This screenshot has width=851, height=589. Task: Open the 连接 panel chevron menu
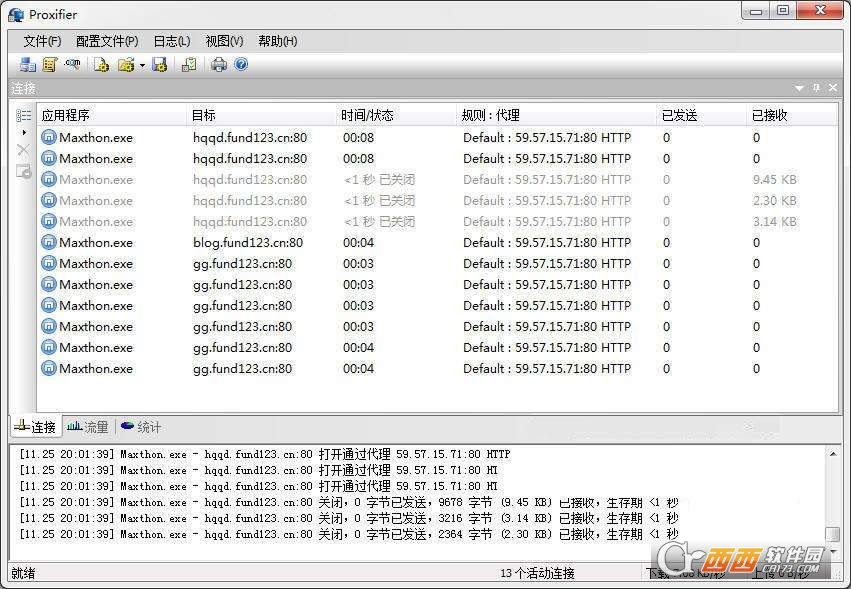[x=799, y=88]
